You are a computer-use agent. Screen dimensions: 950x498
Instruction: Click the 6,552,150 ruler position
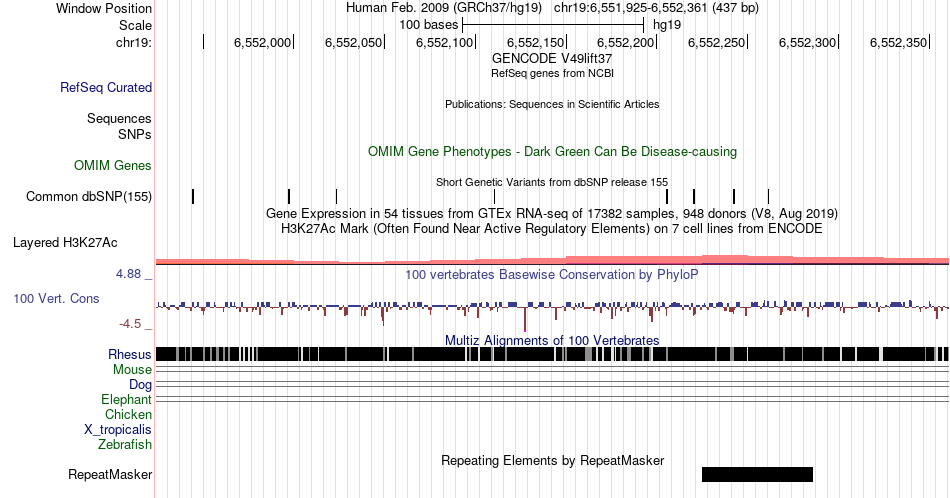pos(535,42)
